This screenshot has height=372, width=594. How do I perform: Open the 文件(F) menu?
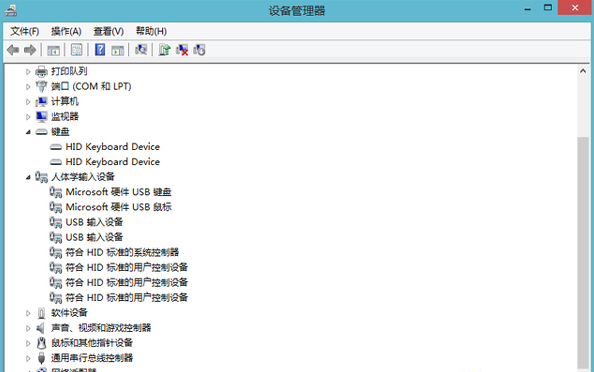click(25, 31)
